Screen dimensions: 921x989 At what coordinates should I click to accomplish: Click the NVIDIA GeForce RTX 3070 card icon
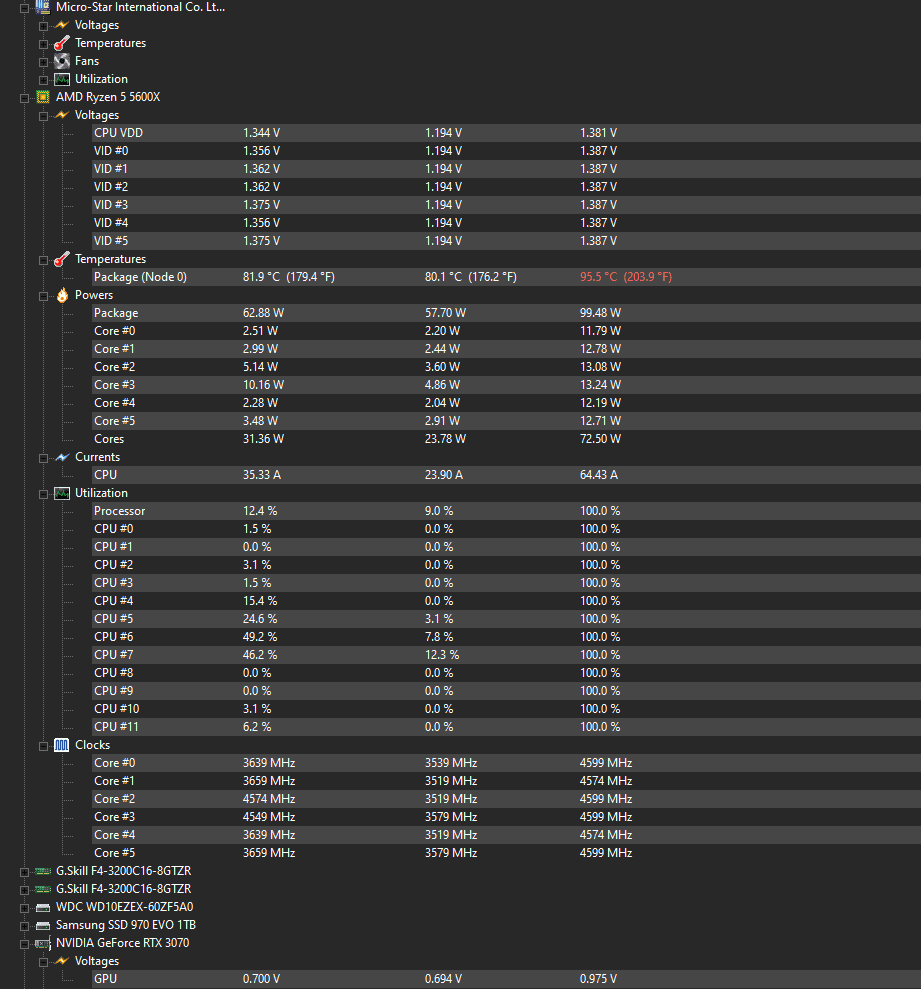pos(42,944)
